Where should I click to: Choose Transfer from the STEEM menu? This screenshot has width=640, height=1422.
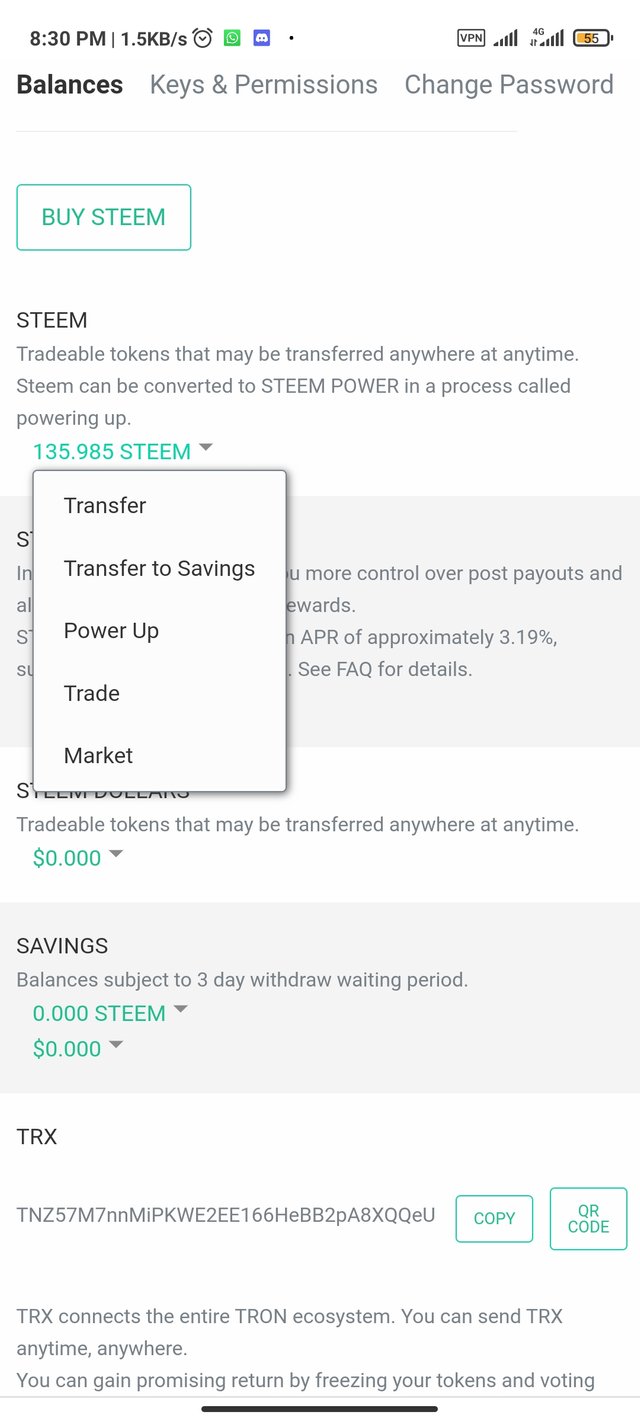pos(105,505)
